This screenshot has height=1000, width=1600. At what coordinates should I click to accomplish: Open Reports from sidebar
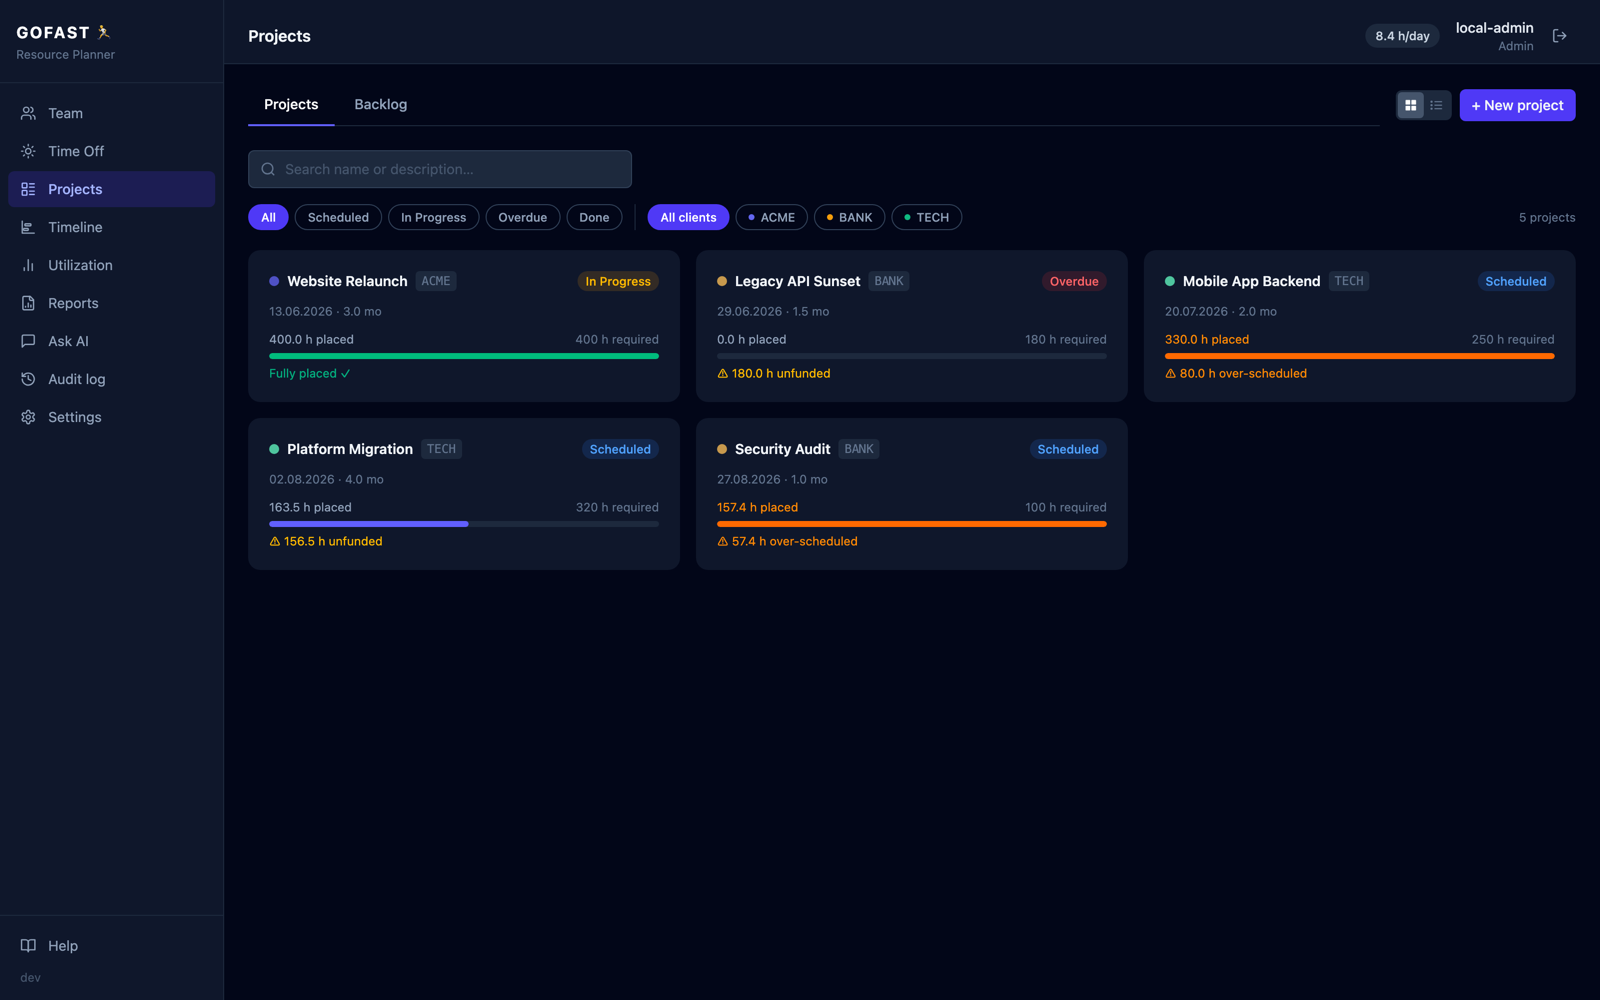111,303
